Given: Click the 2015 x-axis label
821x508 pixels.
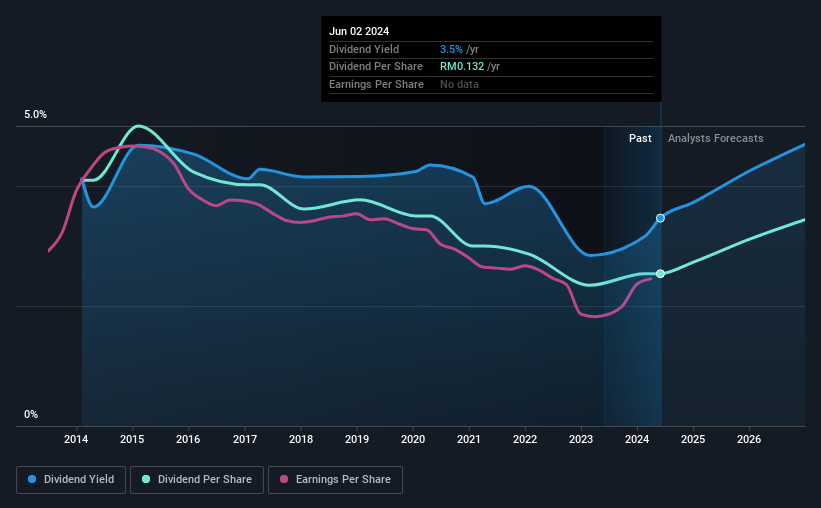Looking at the screenshot, I should click(132, 439).
